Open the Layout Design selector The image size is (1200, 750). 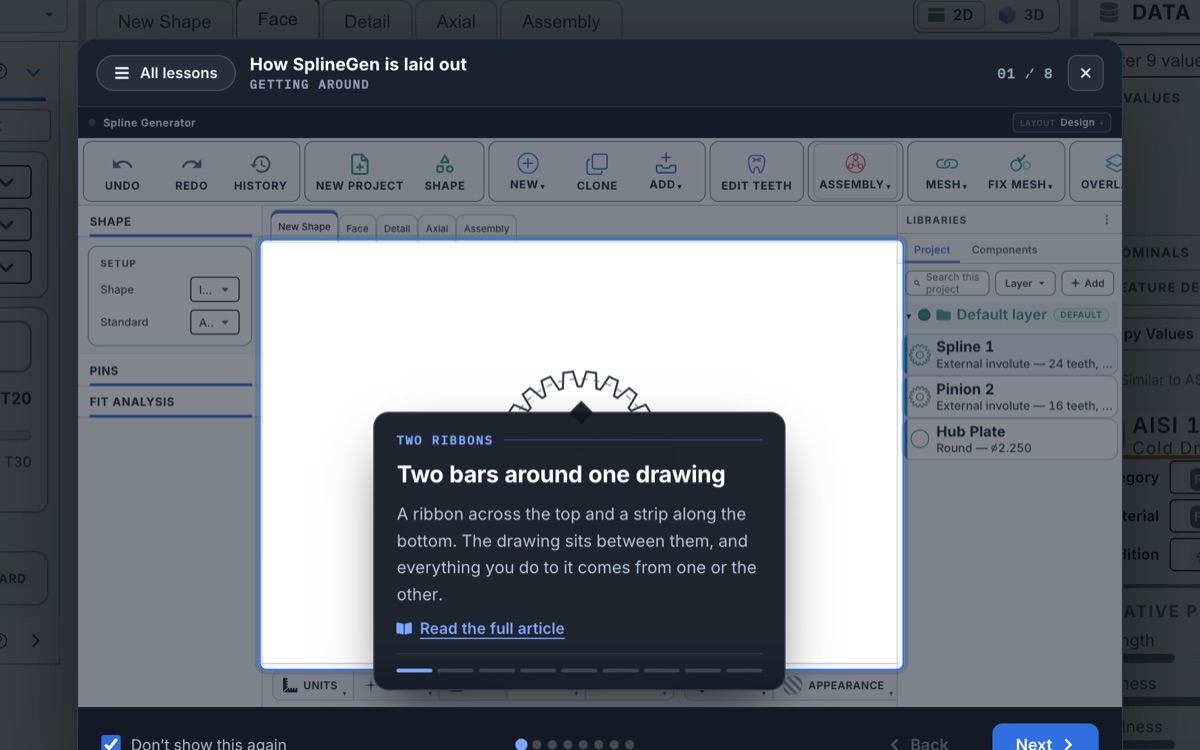pyautogui.click(x=1062, y=123)
